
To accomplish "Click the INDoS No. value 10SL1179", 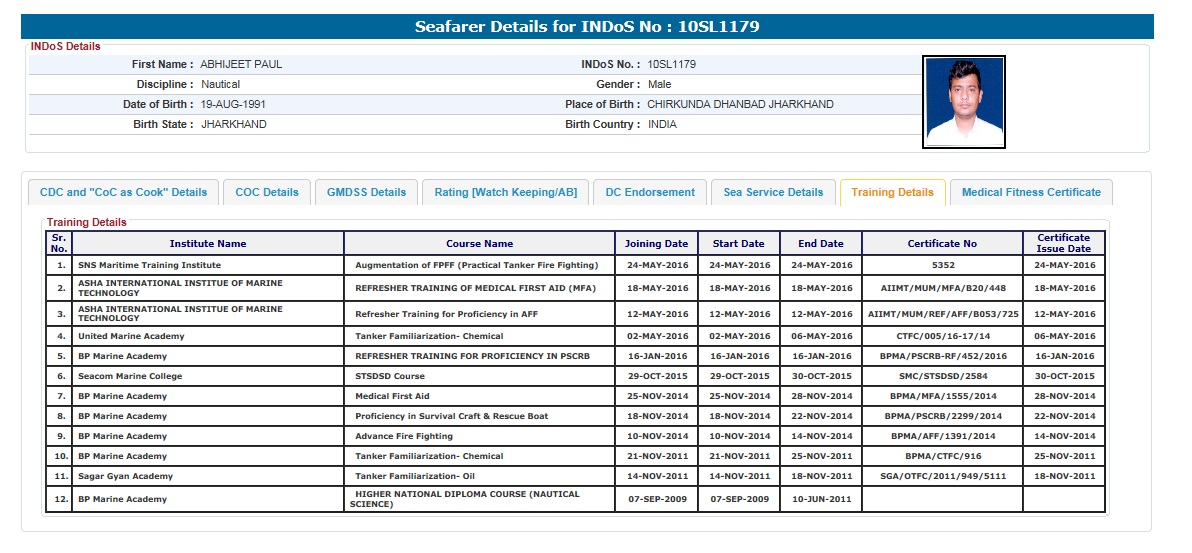I will 671,64.
